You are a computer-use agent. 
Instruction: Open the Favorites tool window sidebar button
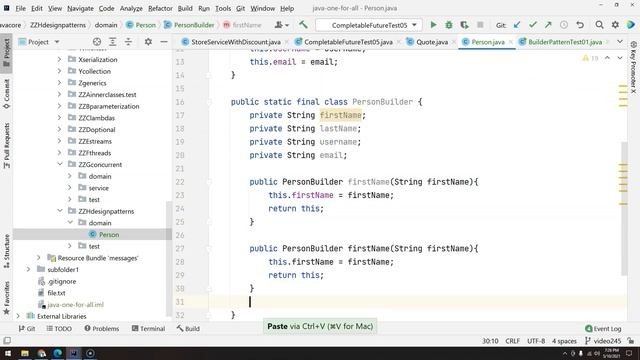7,298
